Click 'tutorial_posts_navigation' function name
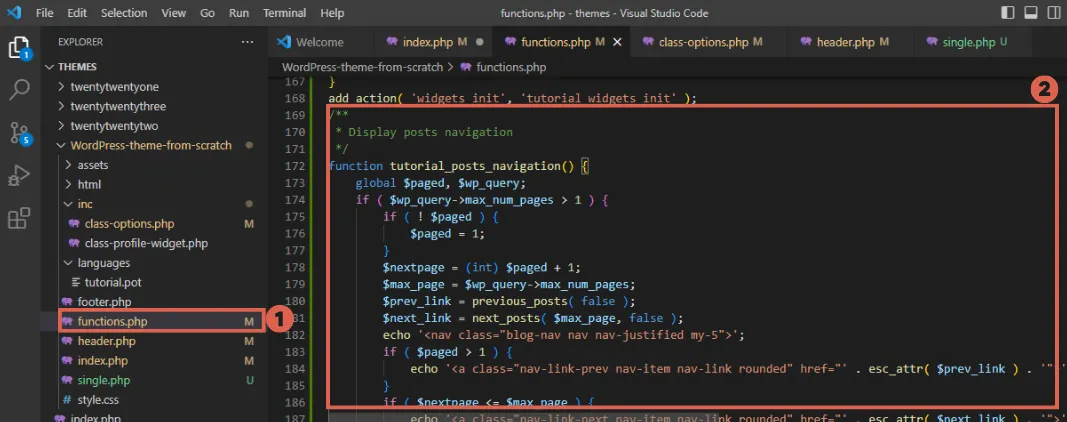Image resolution: width=1067 pixels, height=422 pixels. (475, 166)
